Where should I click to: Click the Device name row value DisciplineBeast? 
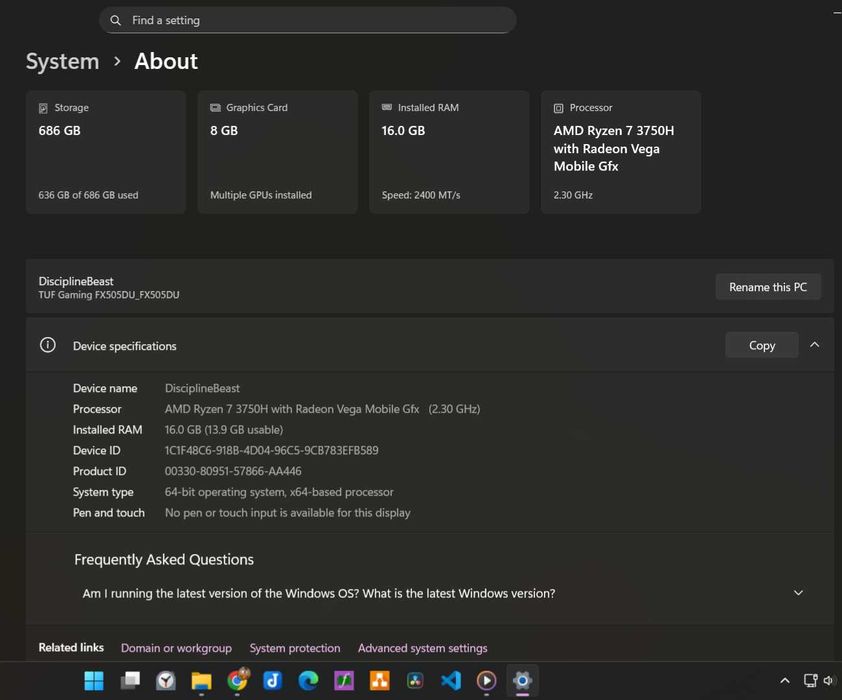pyautogui.click(x=202, y=388)
